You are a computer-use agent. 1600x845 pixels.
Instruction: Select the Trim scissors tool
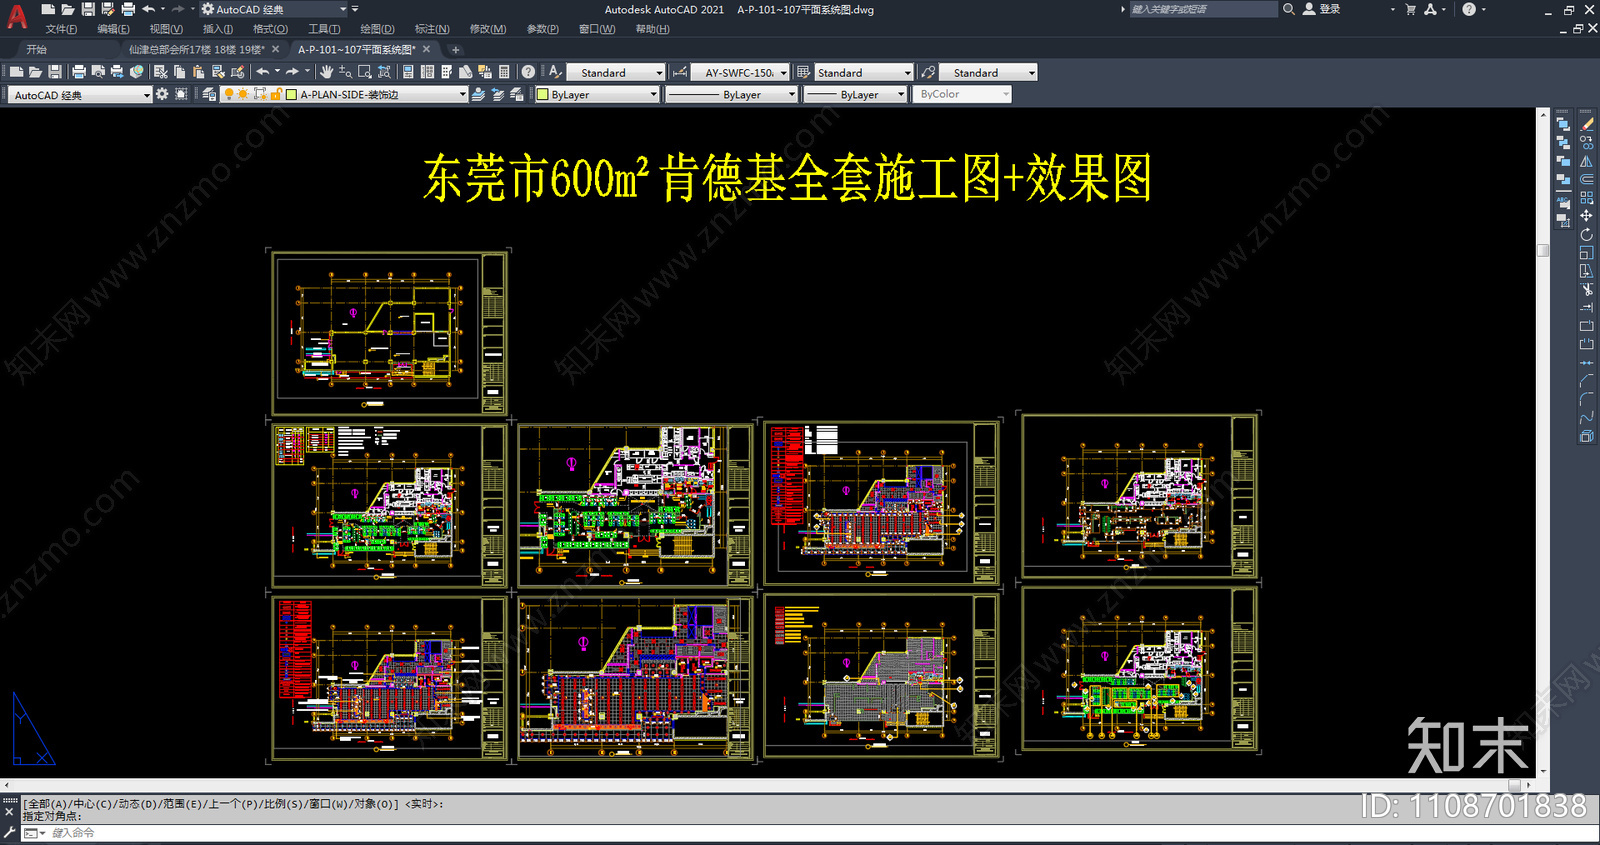1586,289
